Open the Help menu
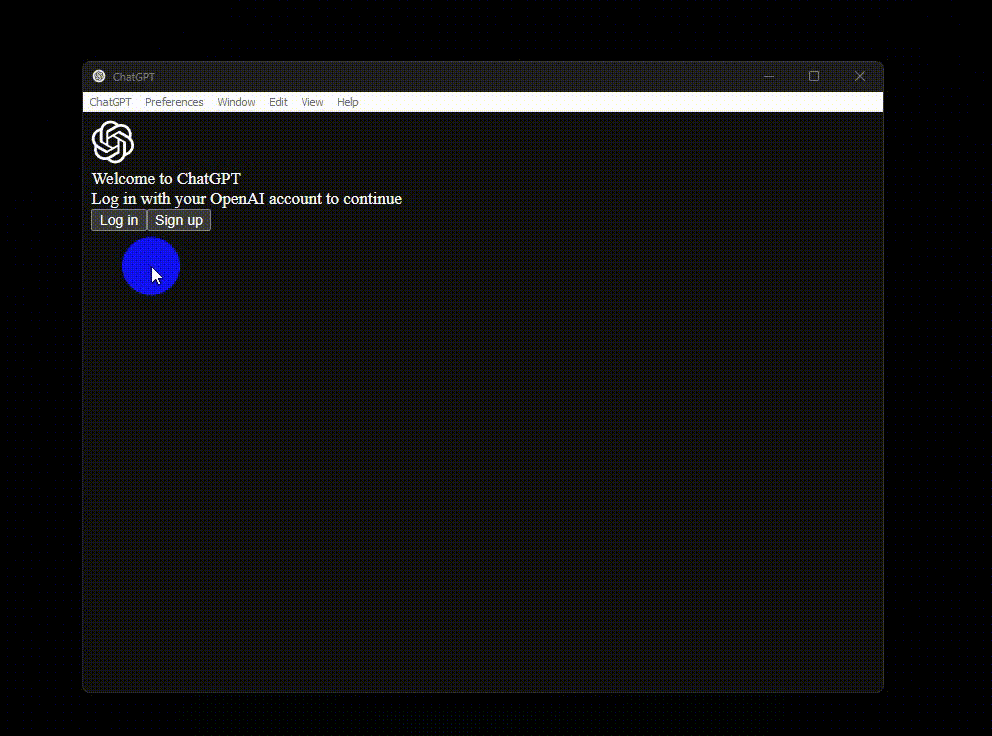 (x=347, y=102)
